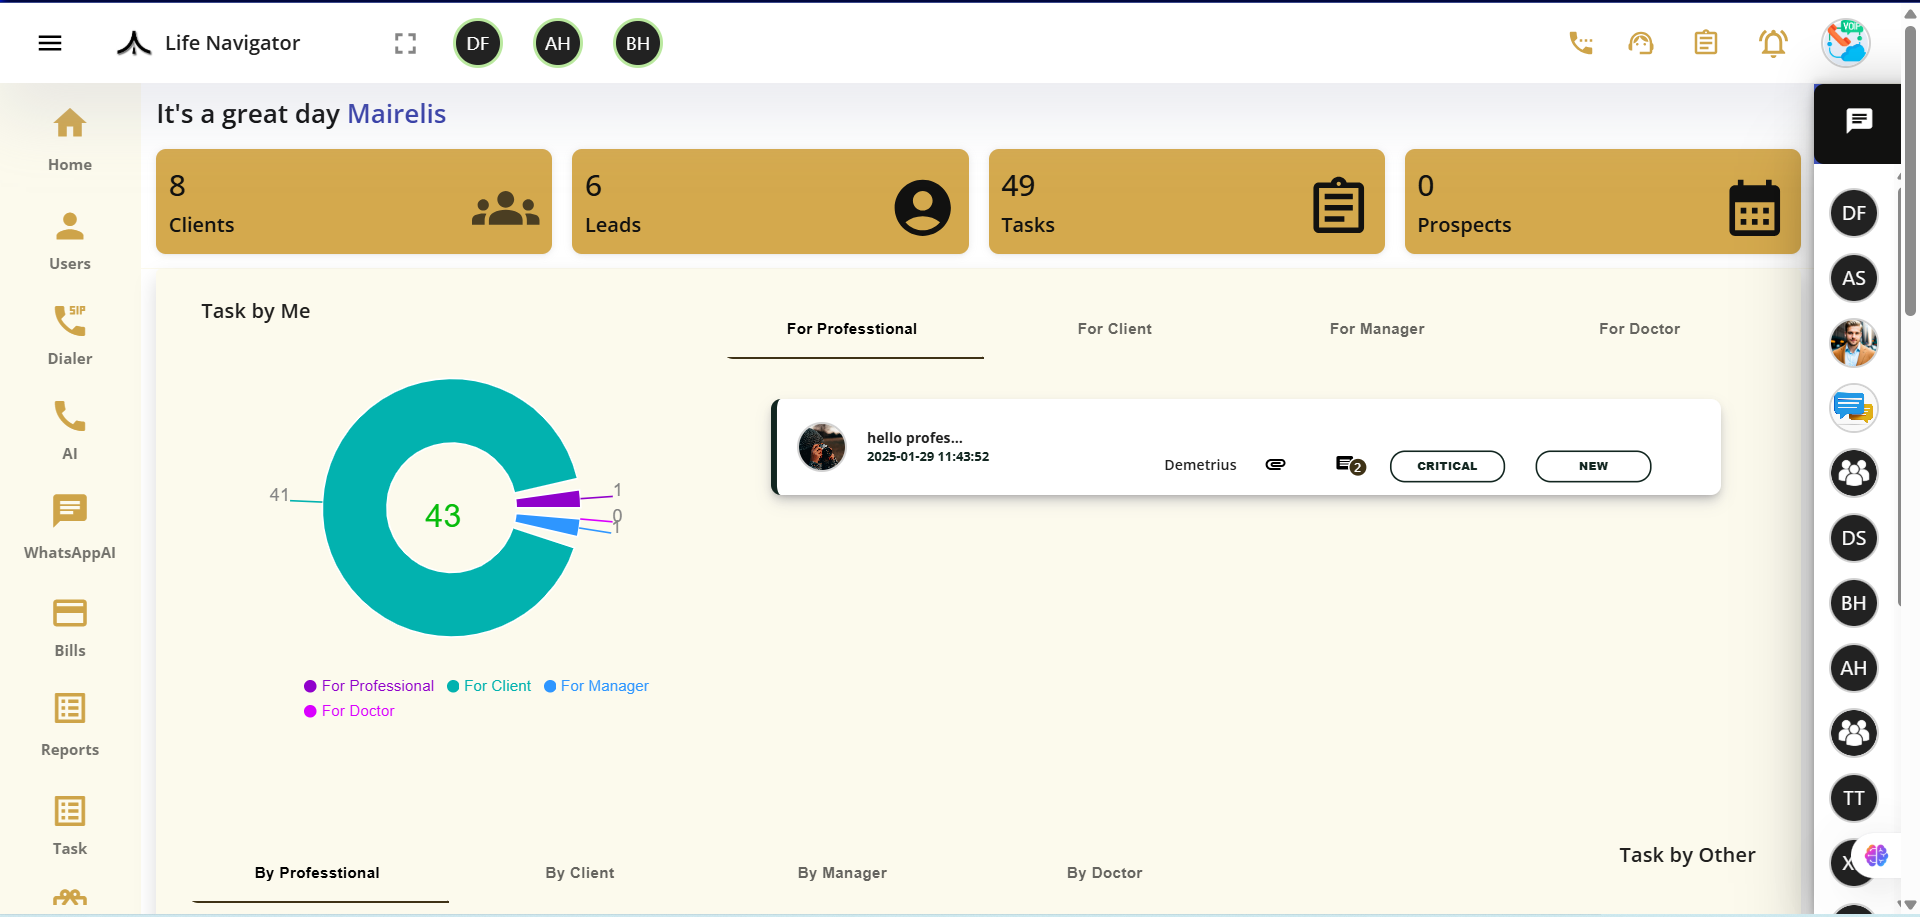Viewport: 1920px width, 917px height.
Task: Click the clipboard icon in header
Action: pyautogui.click(x=1705, y=43)
